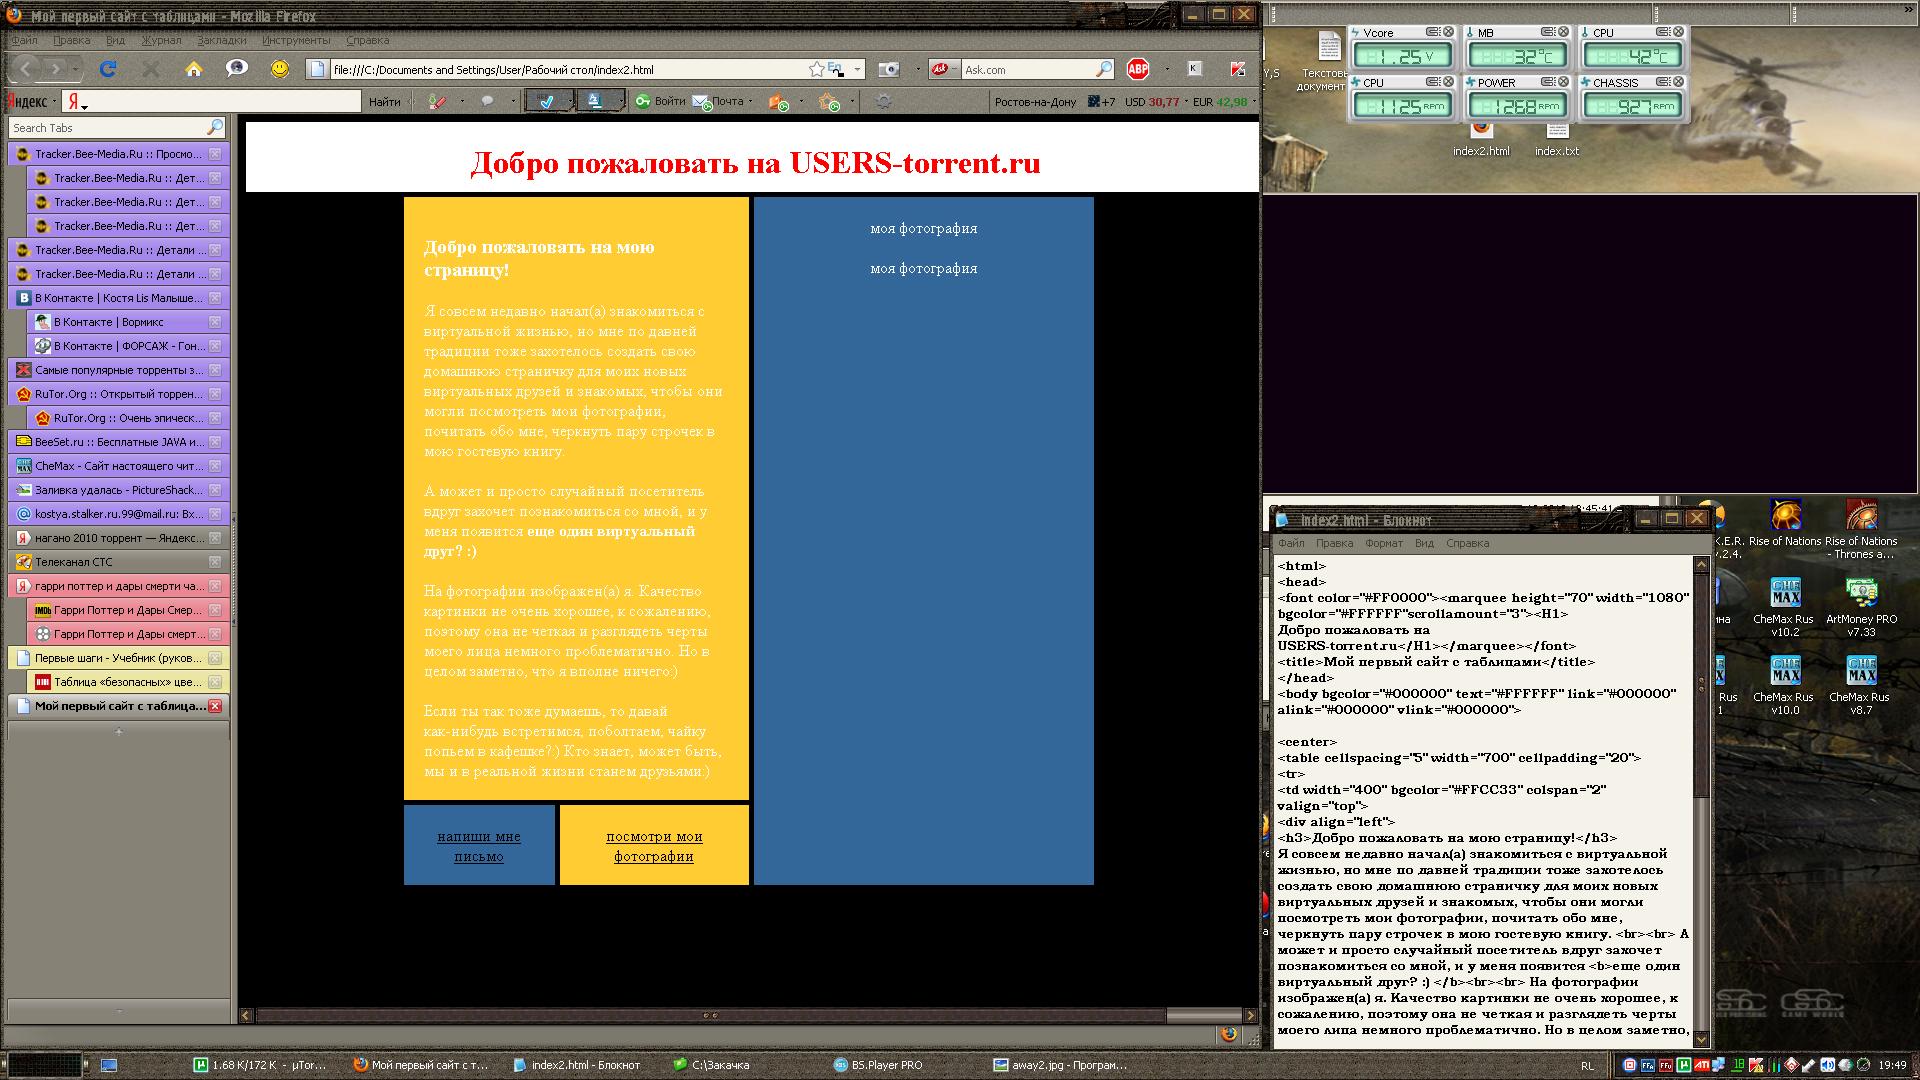This screenshot has height=1080, width=1920.
Task: Click the search magnifier in Ask.com box
Action: (x=1103, y=69)
